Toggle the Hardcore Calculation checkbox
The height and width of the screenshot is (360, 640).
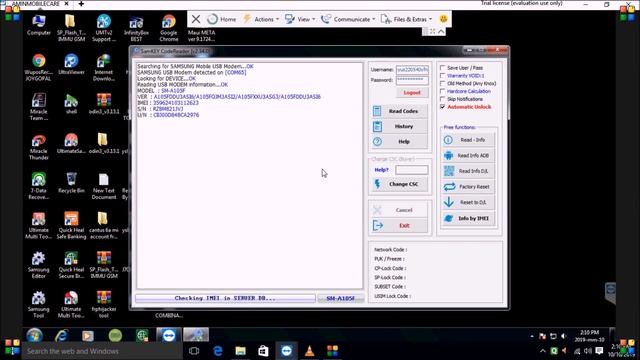(442, 91)
